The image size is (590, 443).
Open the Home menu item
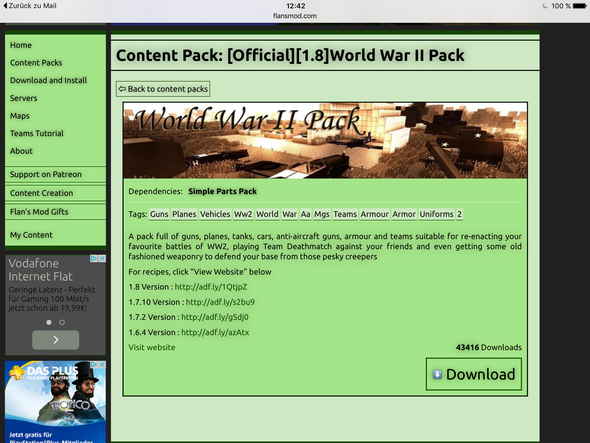[21, 45]
